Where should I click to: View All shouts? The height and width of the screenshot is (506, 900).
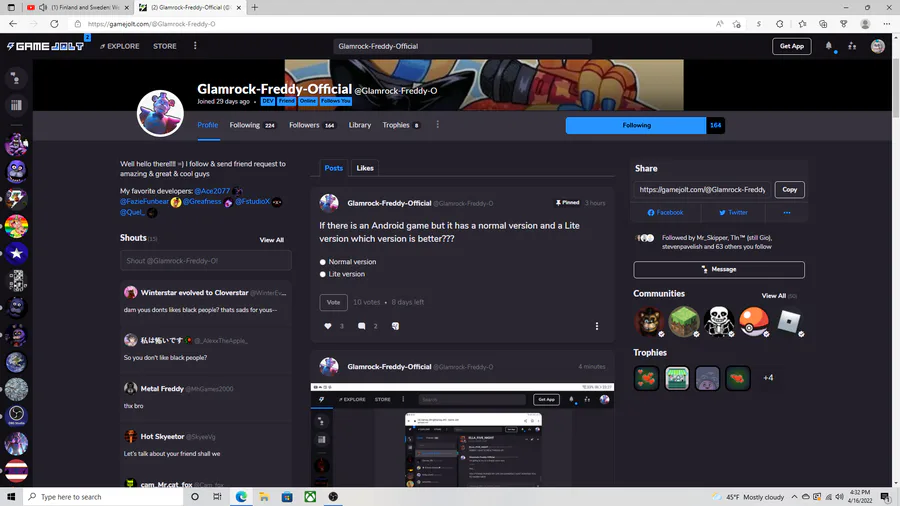coord(271,240)
